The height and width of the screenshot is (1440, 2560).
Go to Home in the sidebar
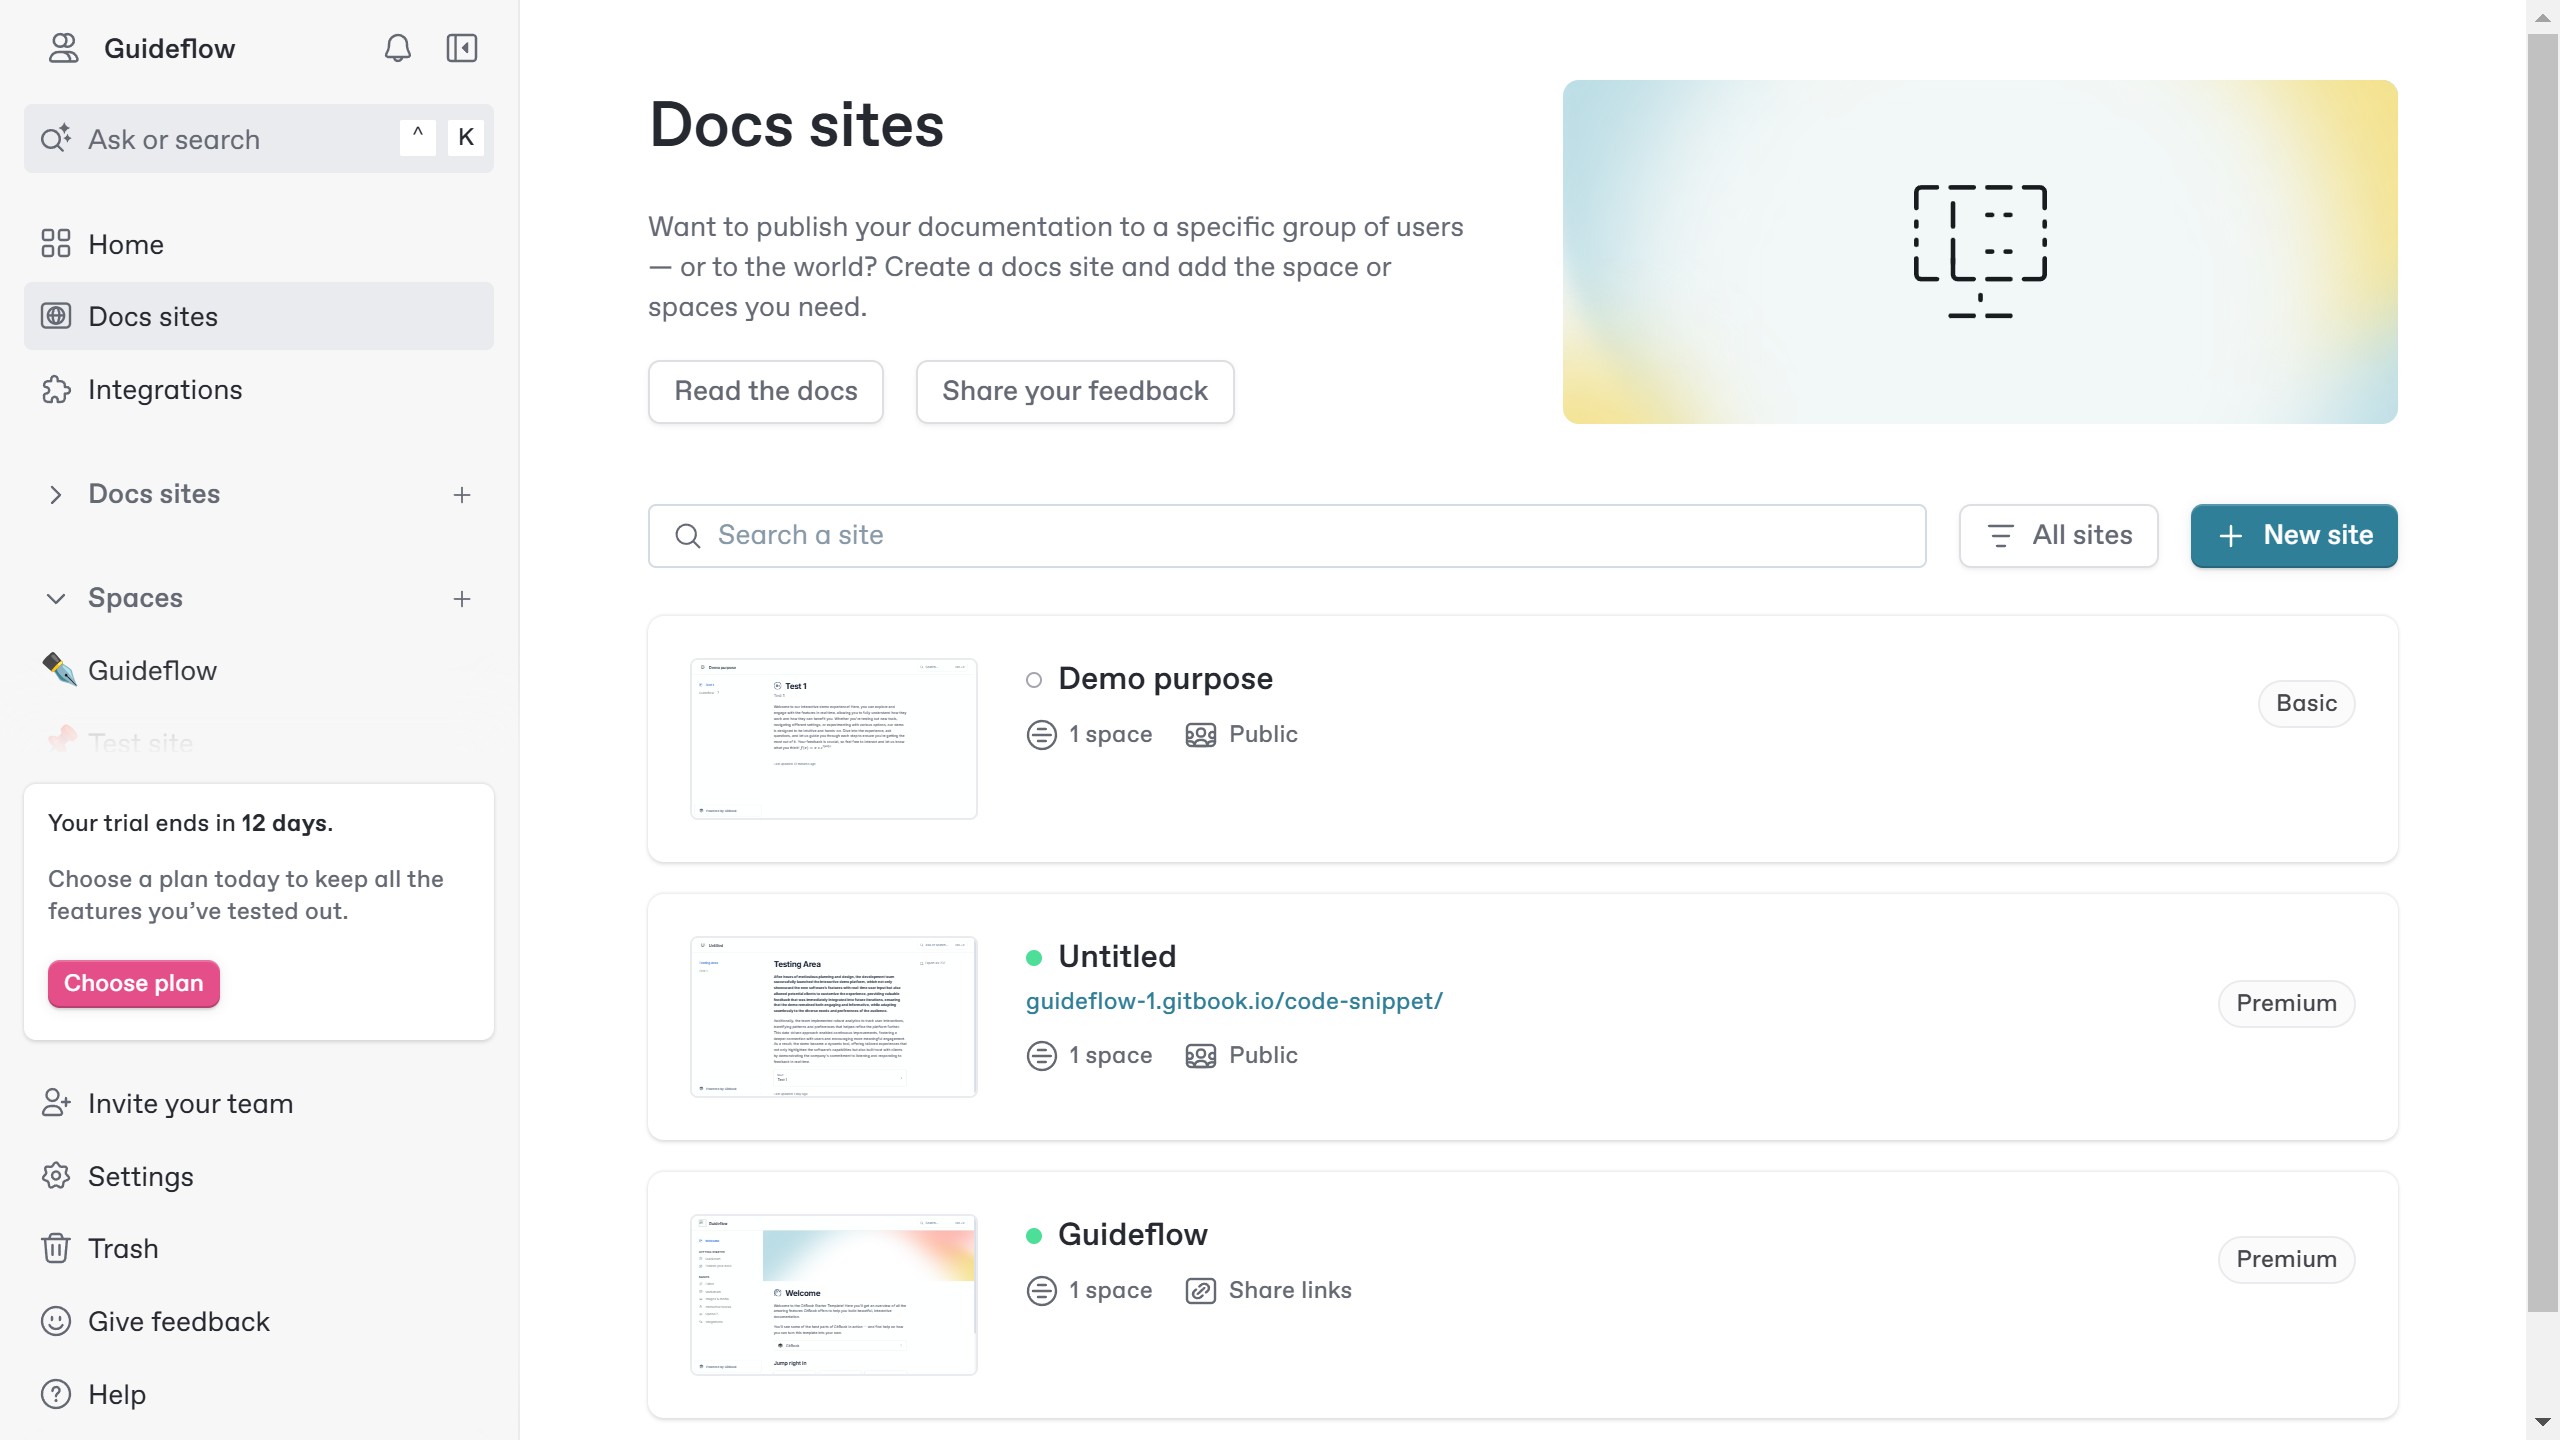pos(259,244)
